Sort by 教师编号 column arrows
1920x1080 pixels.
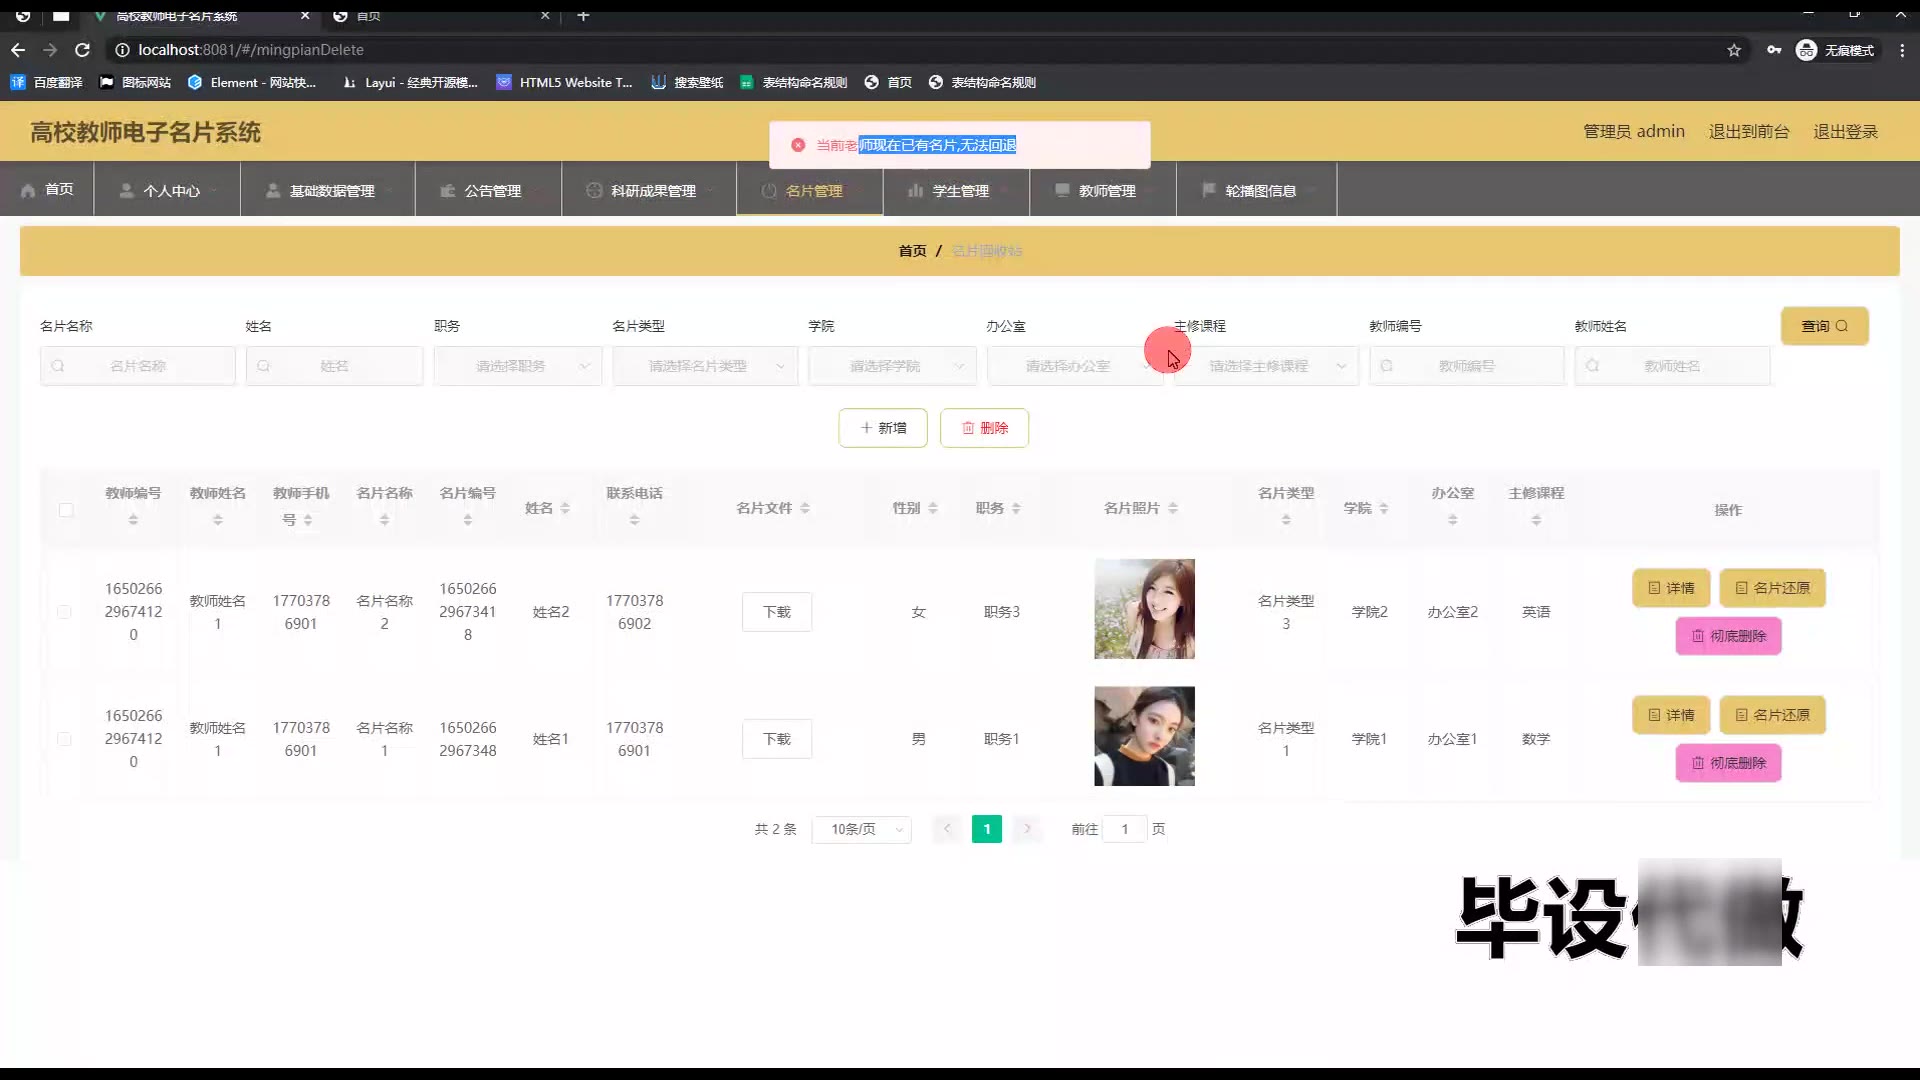pos(133,520)
